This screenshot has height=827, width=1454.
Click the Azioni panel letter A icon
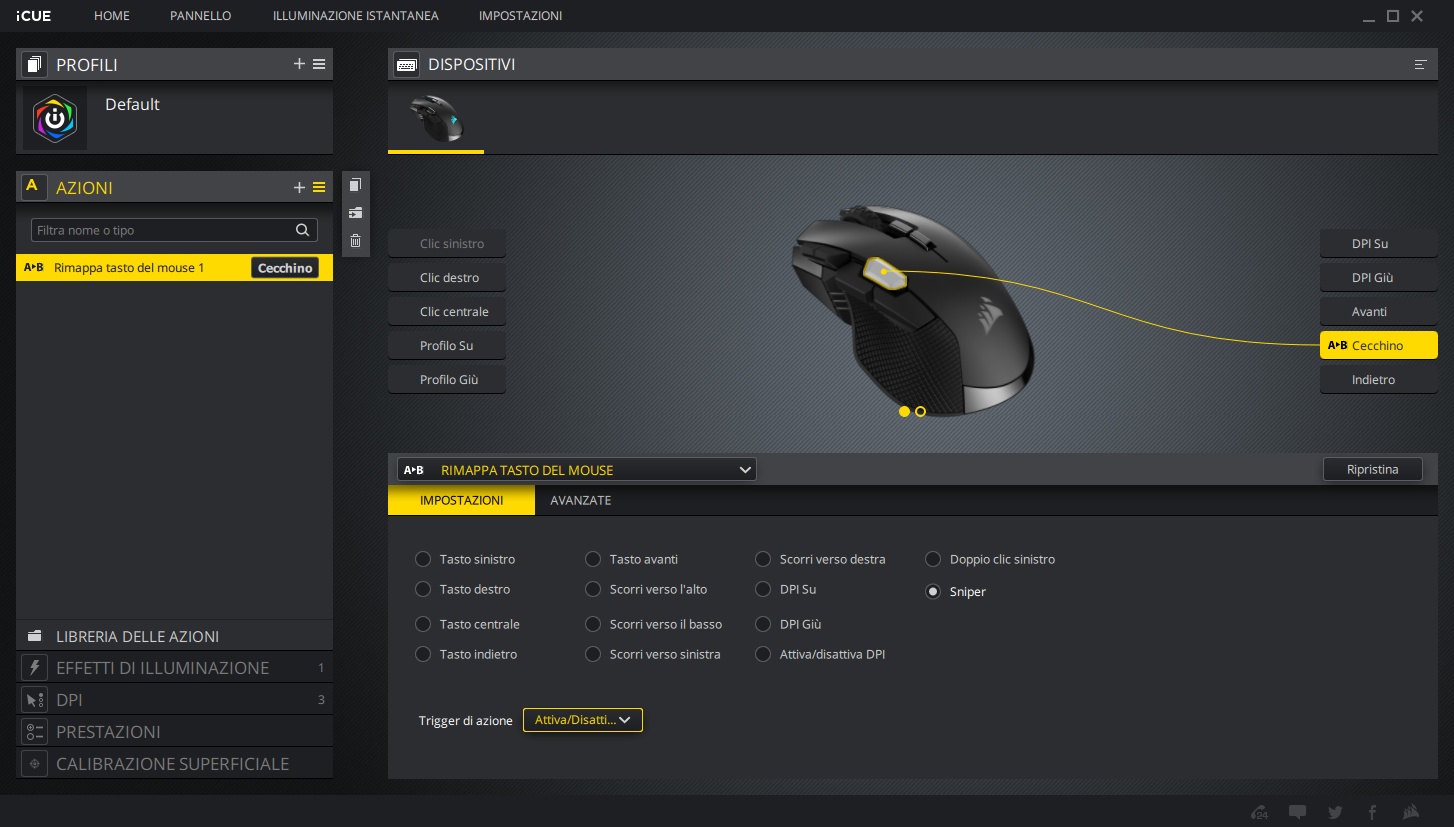[35, 187]
